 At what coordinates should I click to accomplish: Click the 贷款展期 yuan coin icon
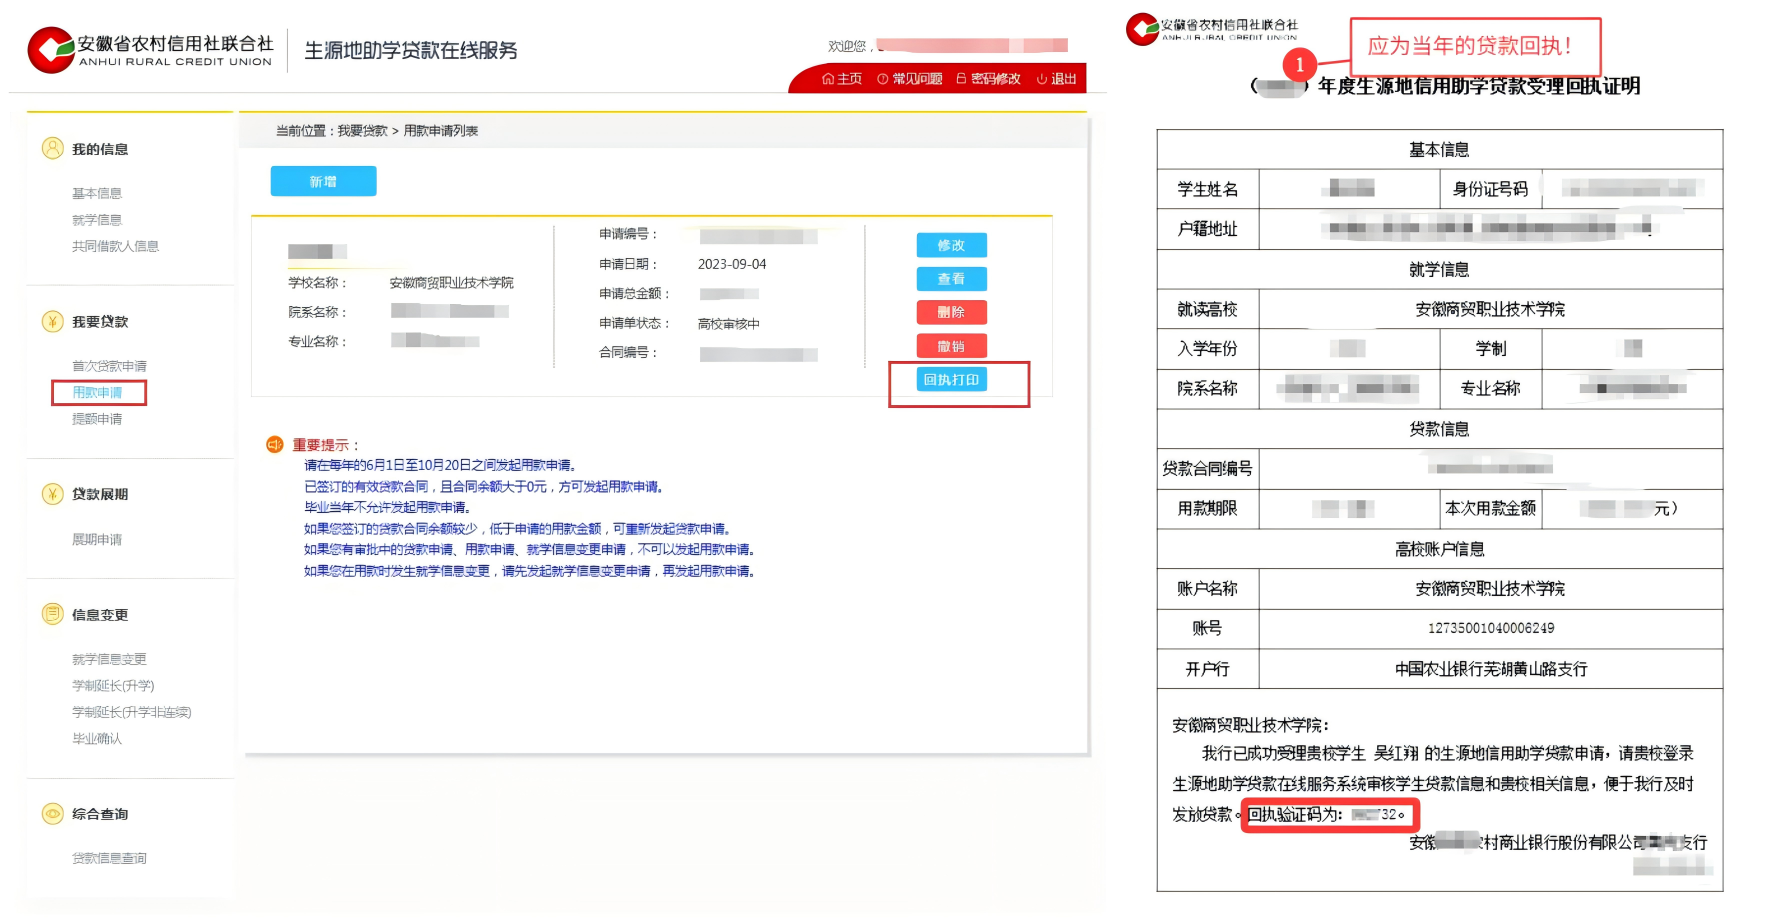click(x=52, y=494)
